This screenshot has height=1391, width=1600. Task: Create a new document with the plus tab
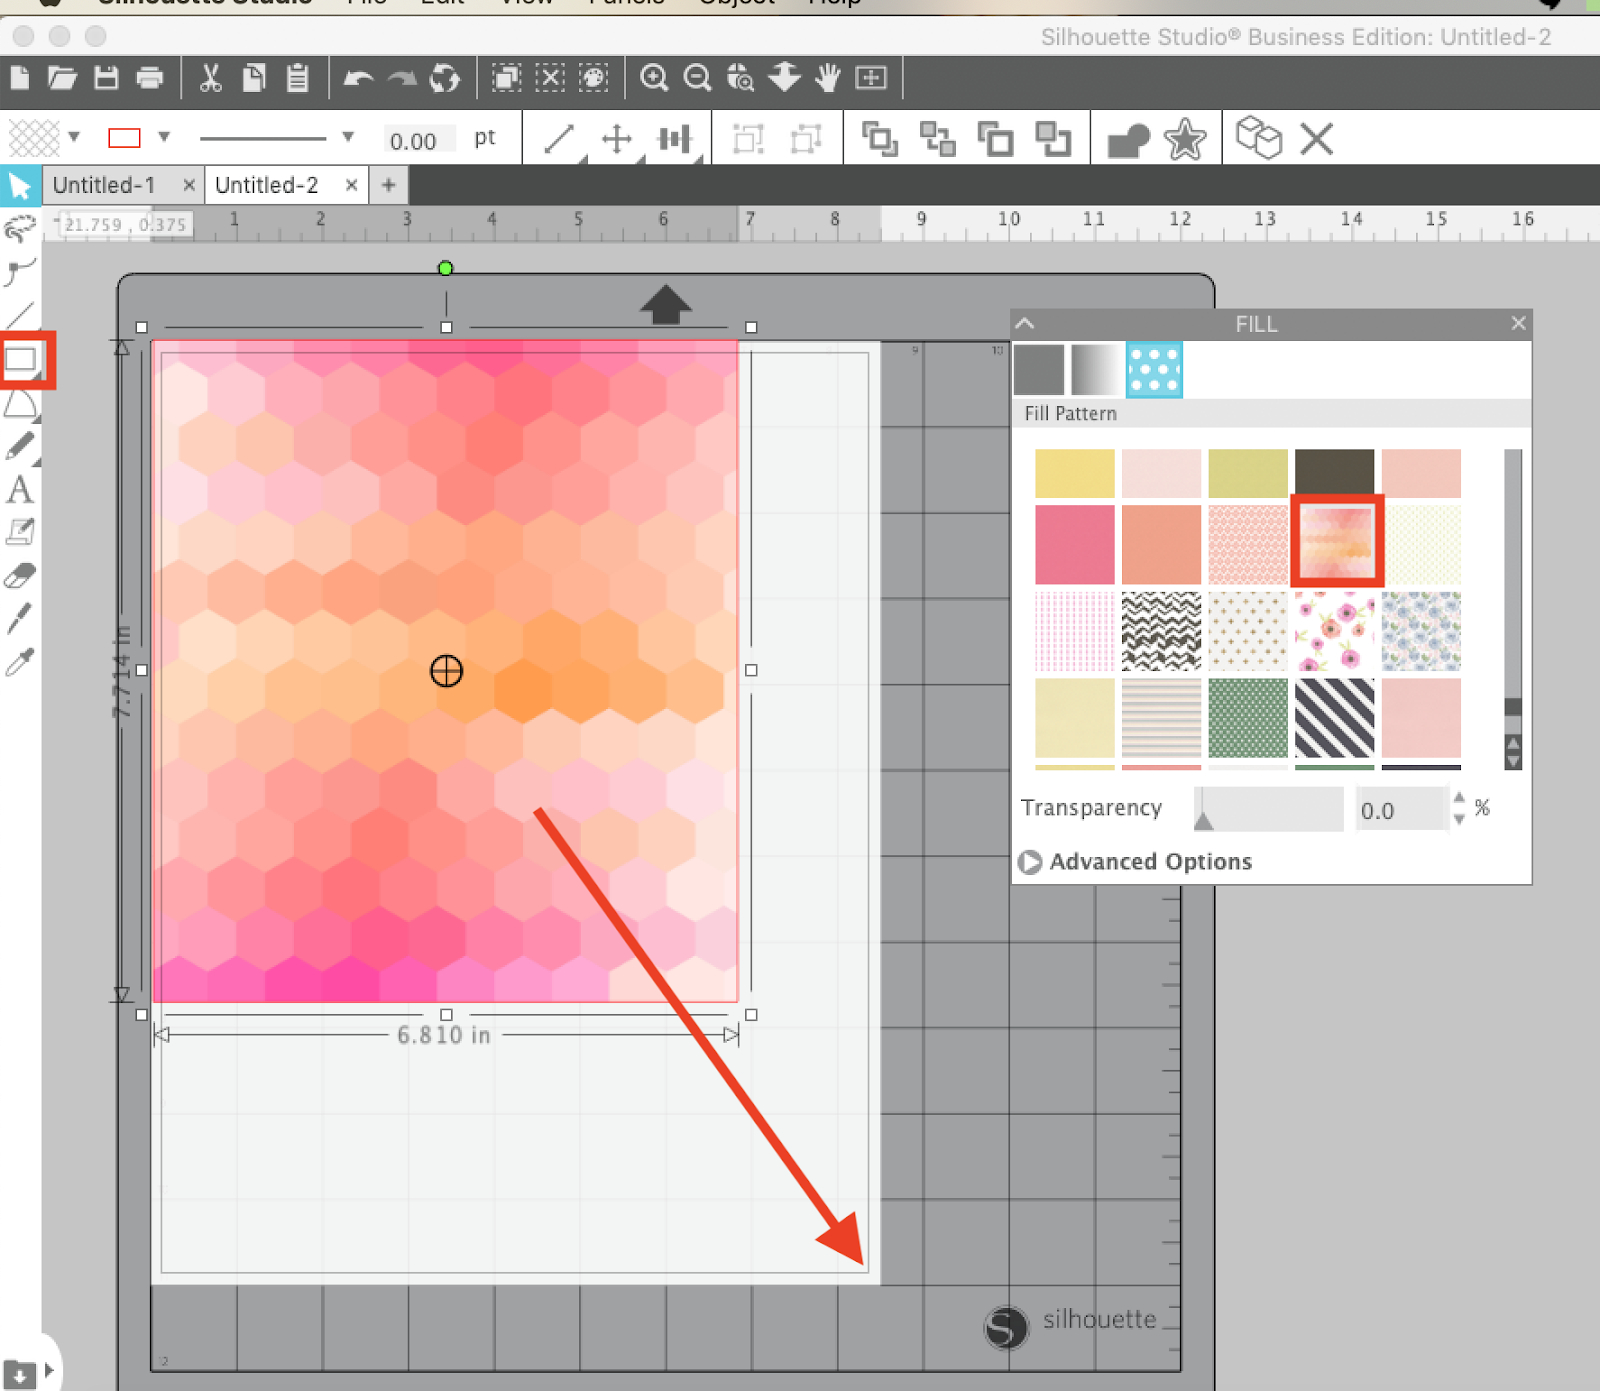tap(389, 184)
